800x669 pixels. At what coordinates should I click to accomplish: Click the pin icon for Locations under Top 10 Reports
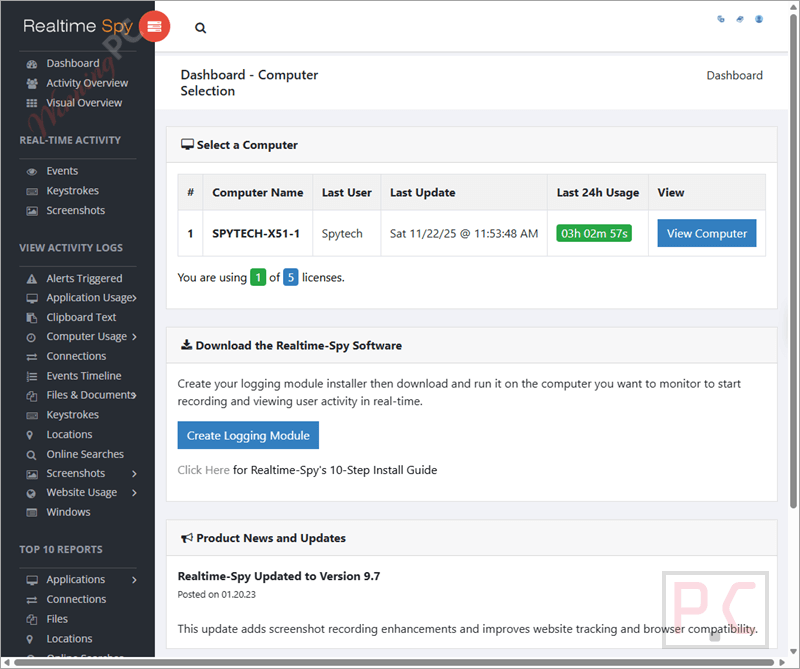coord(30,639)
